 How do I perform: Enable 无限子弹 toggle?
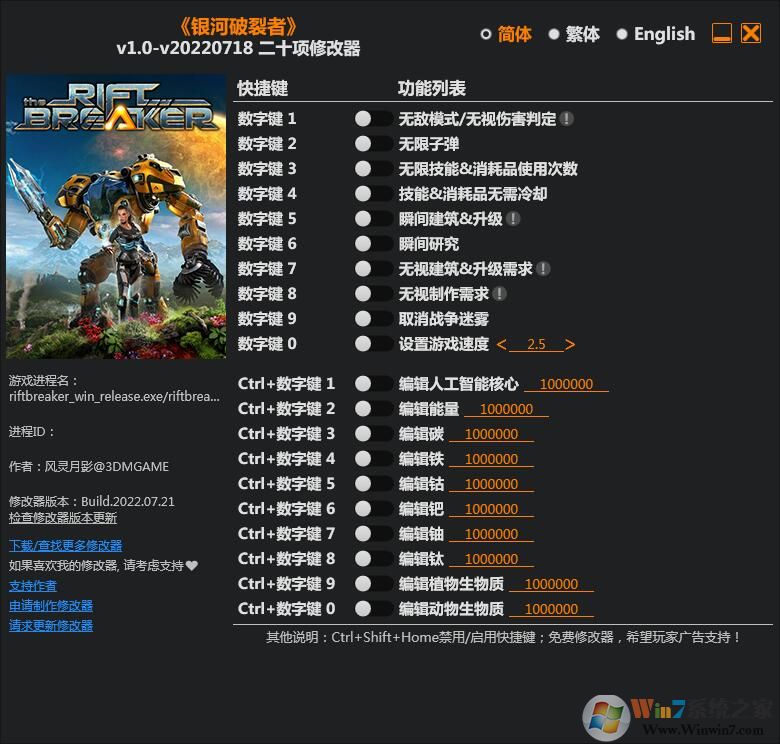click(374, 144)
